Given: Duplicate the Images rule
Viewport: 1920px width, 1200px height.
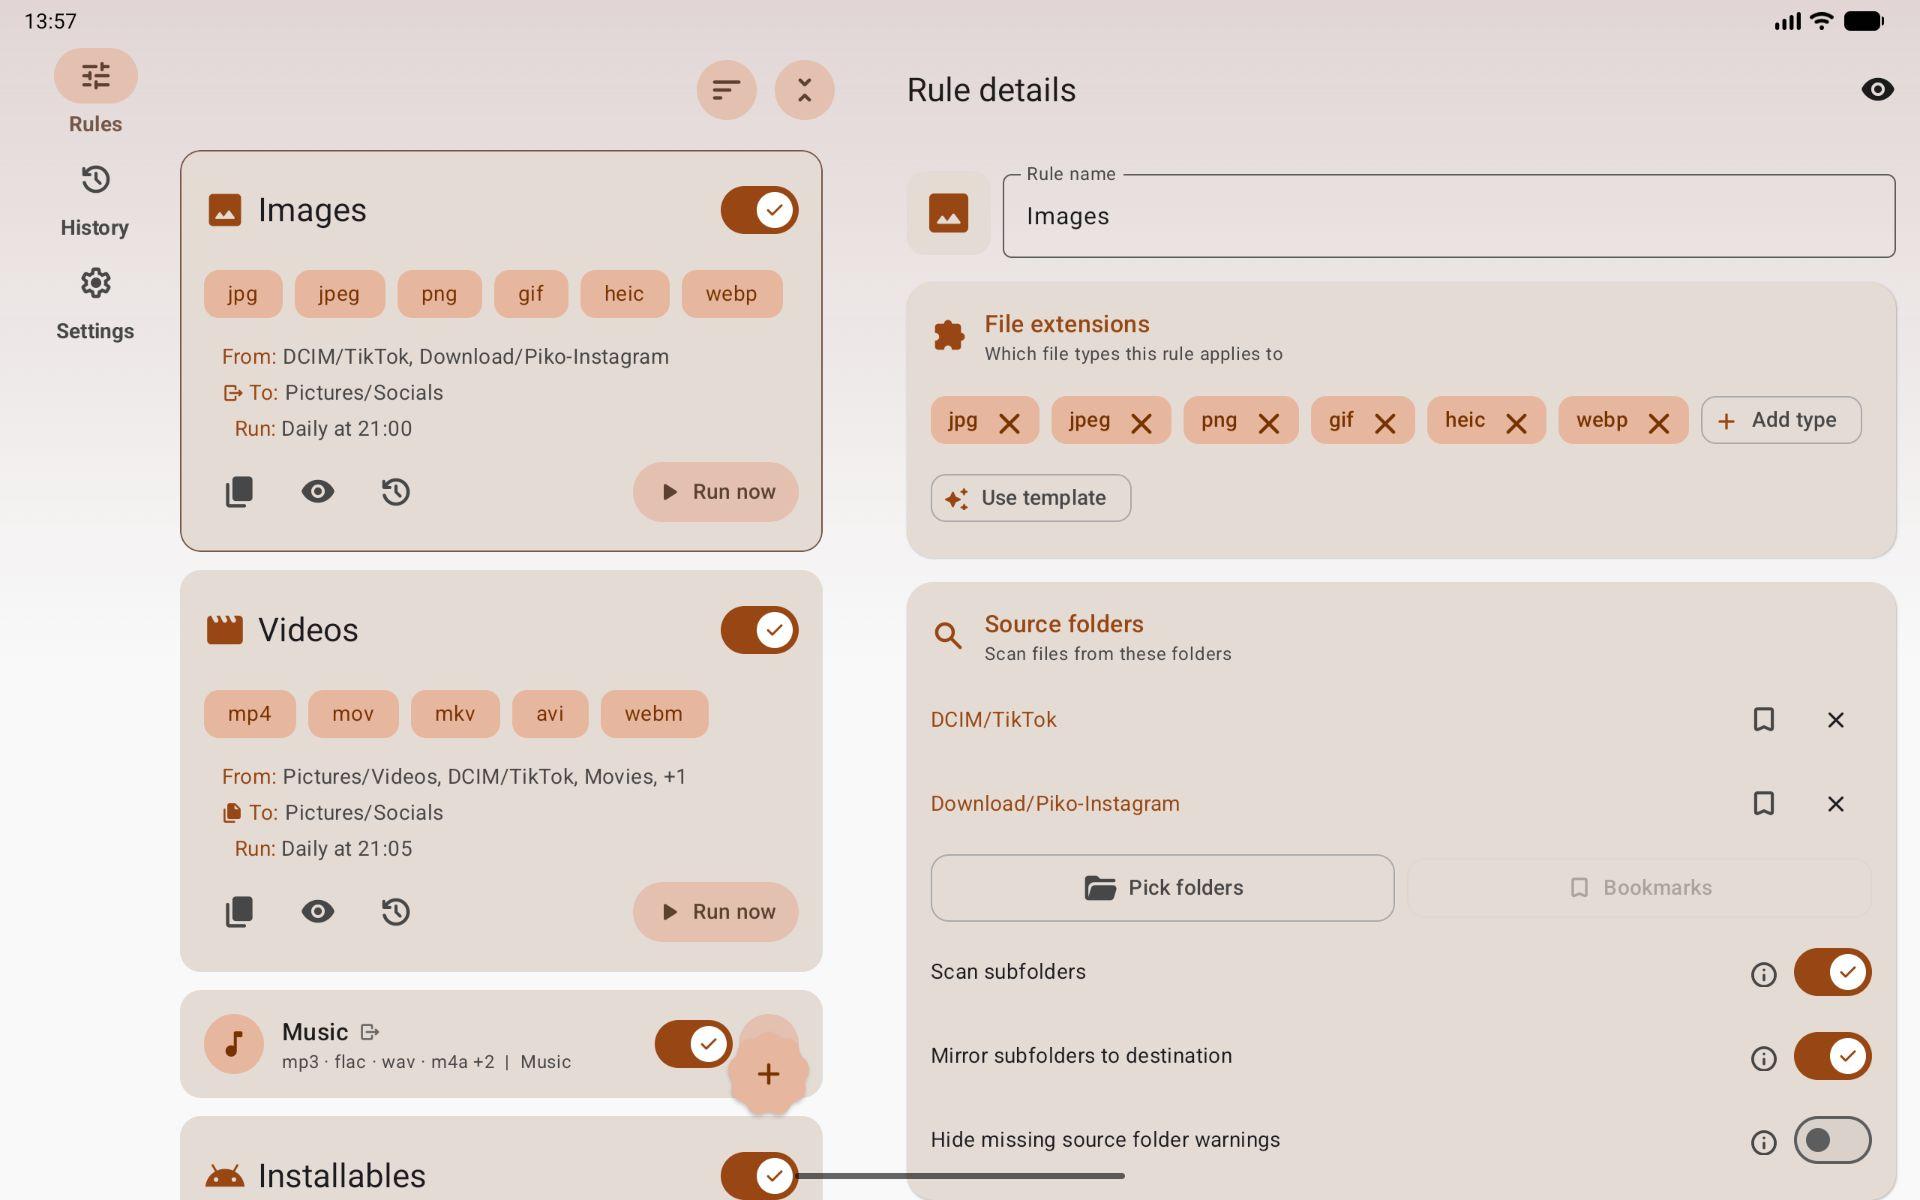Looking at the screenshot, I should click(239, 491).
